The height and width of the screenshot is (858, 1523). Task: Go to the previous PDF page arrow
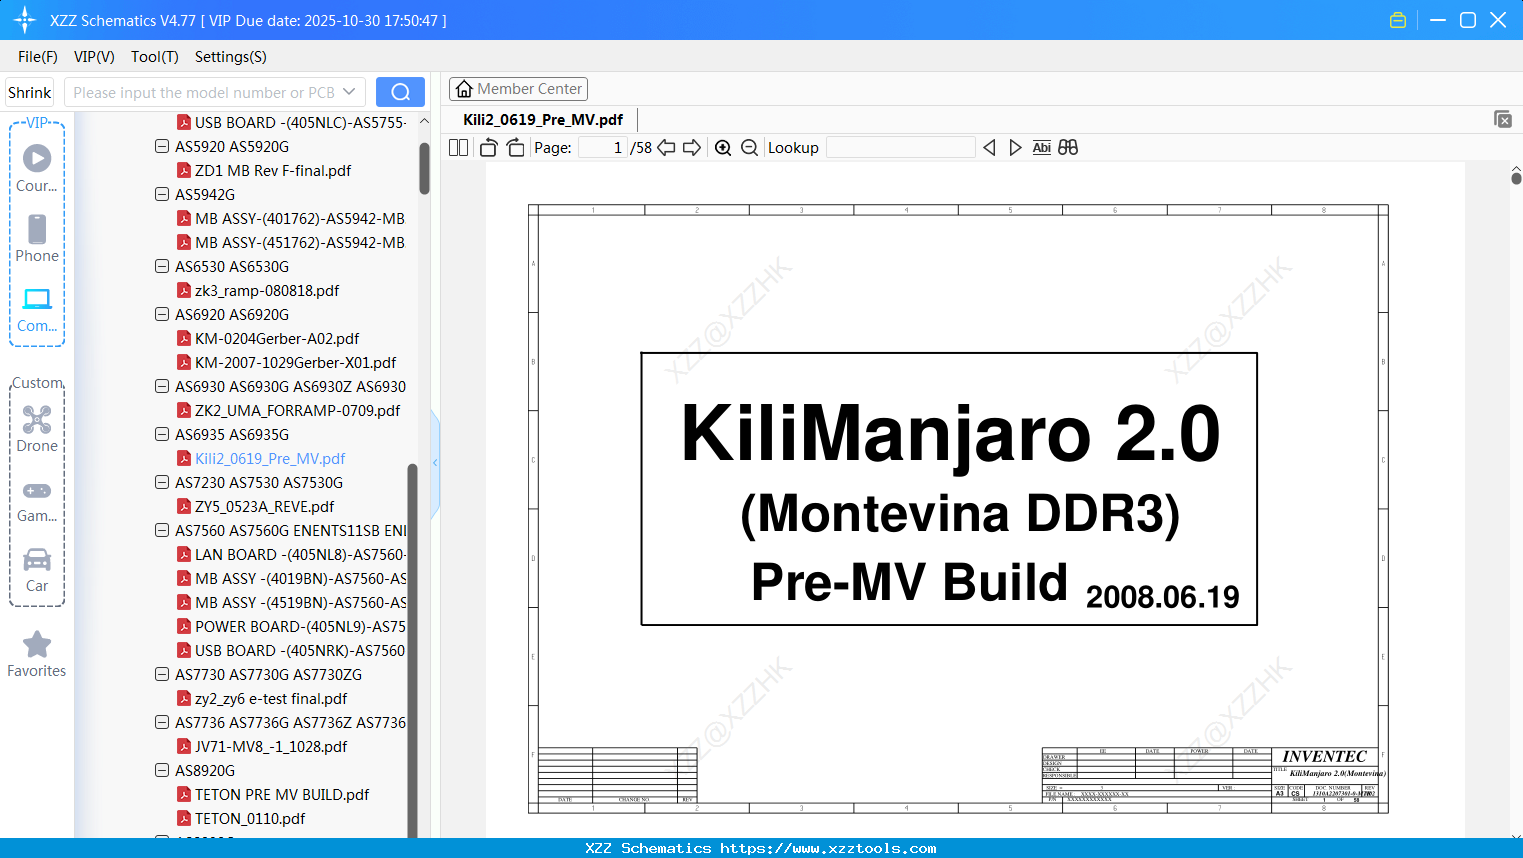point(666,148)
